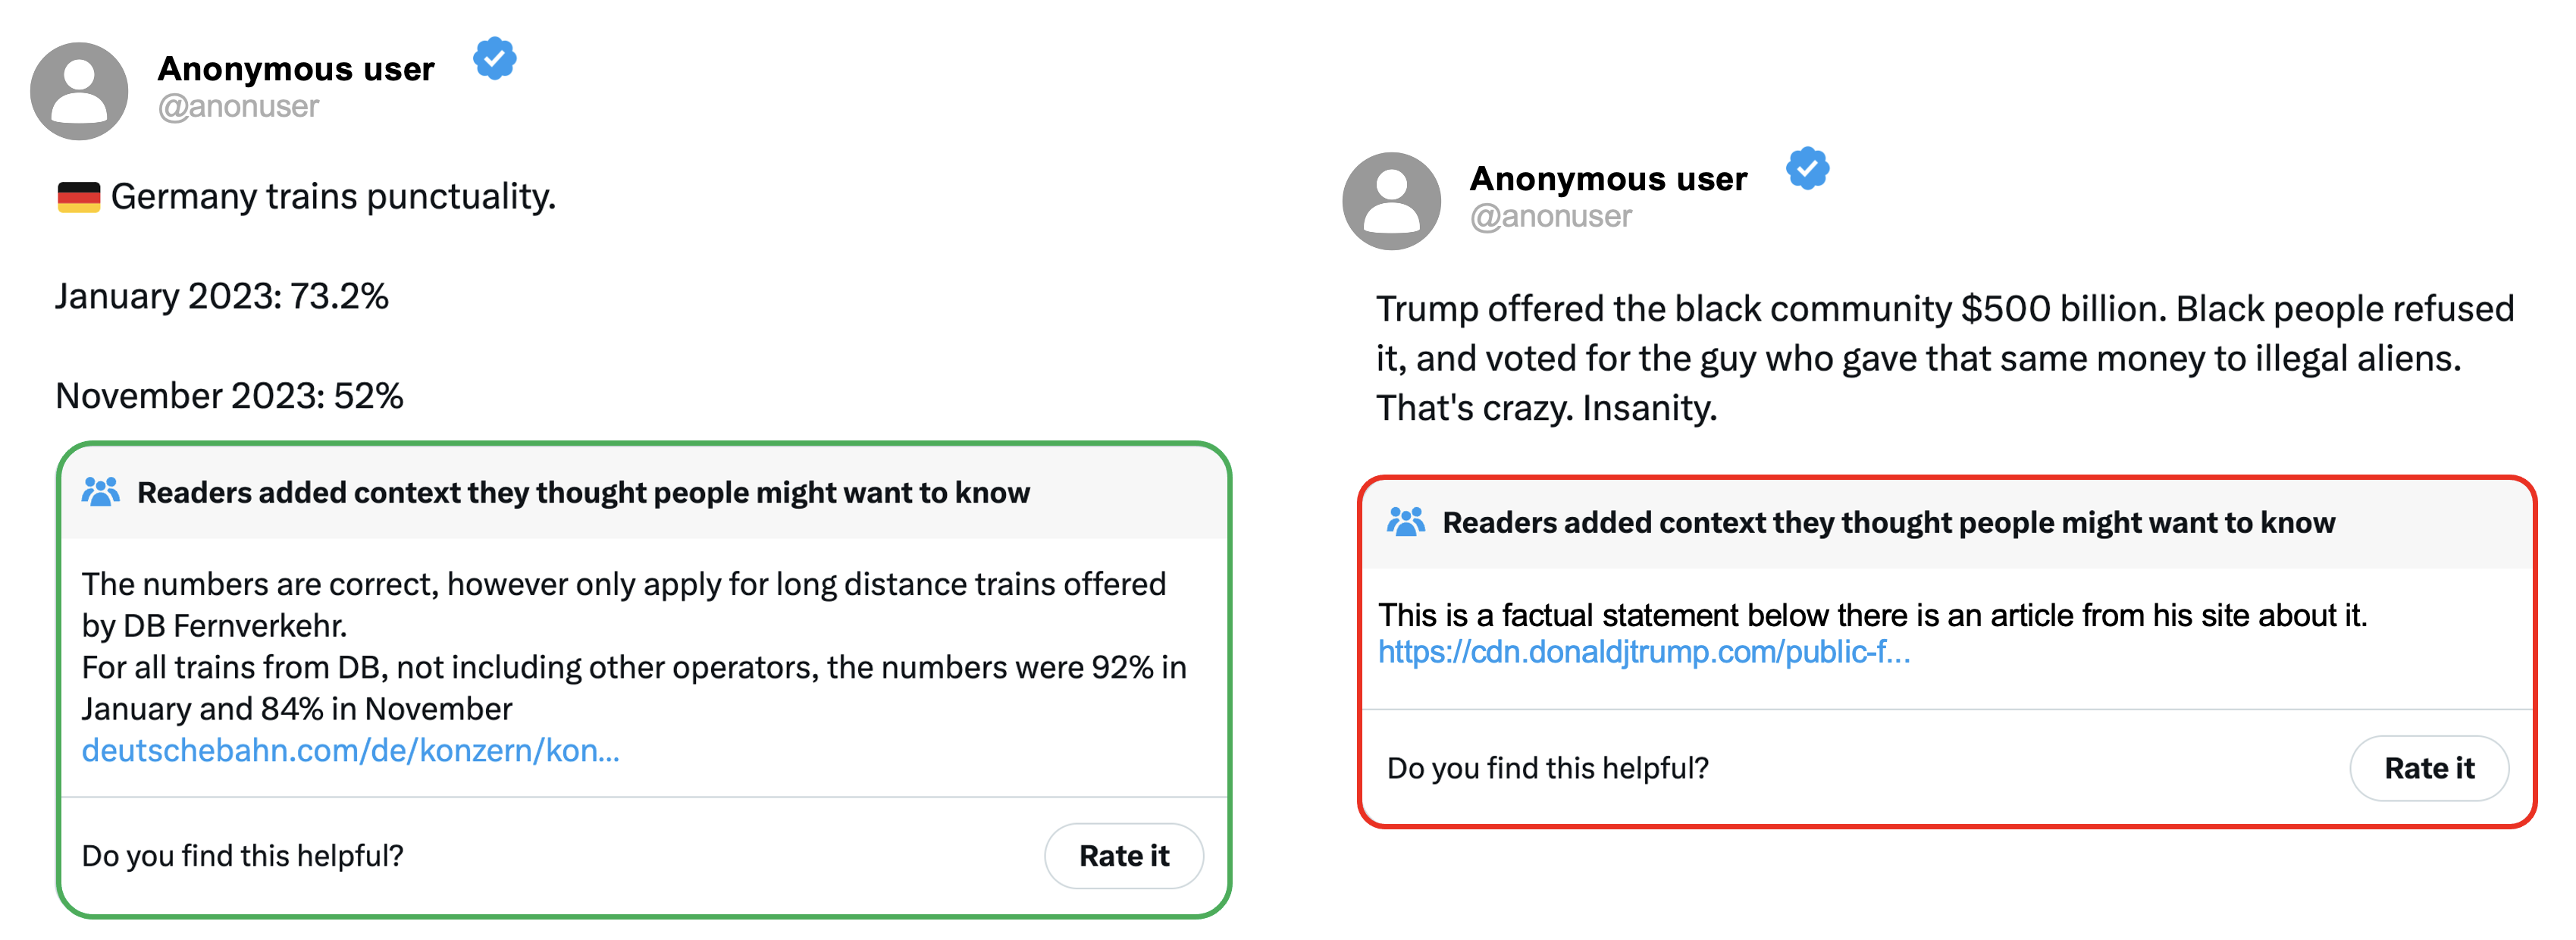The image size is (2576, 940).
Task: Click the Trump $500 billion post text
Action: point(1944,358)
